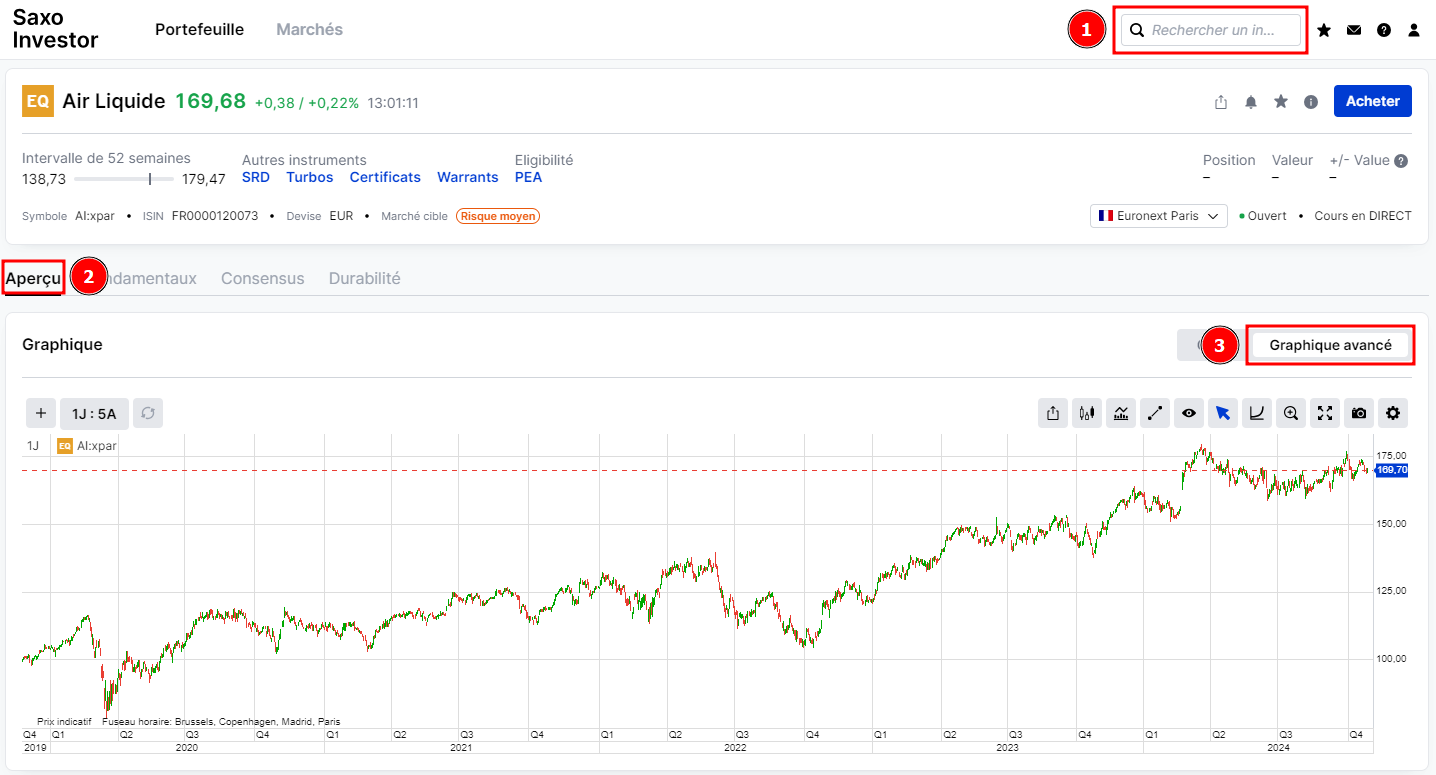Click the Graphique section heading
Screen dimensions: 1436x775
(x=62, y=344)
